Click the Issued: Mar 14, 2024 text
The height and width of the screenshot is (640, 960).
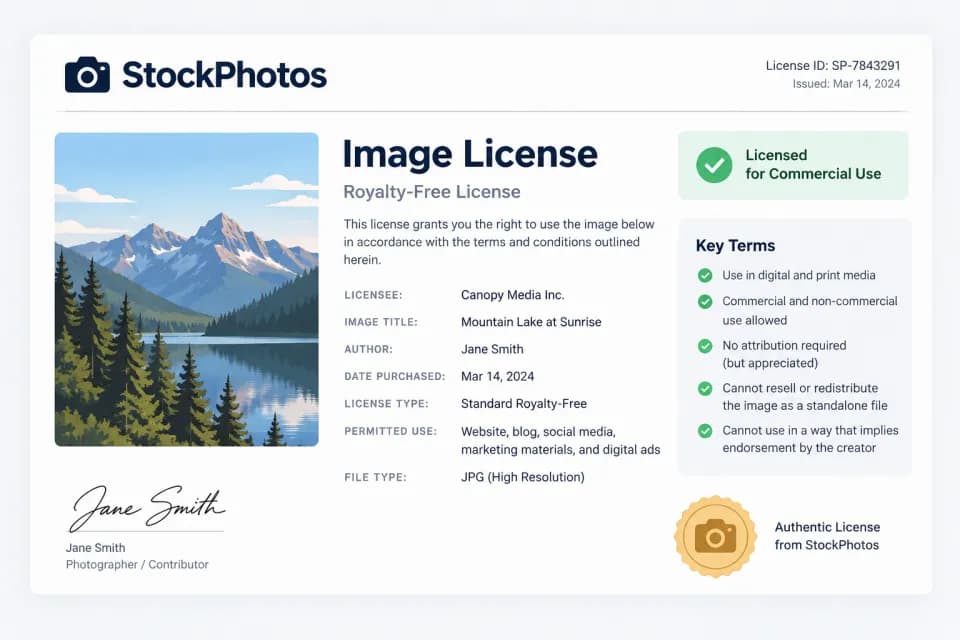pos(846,84)
